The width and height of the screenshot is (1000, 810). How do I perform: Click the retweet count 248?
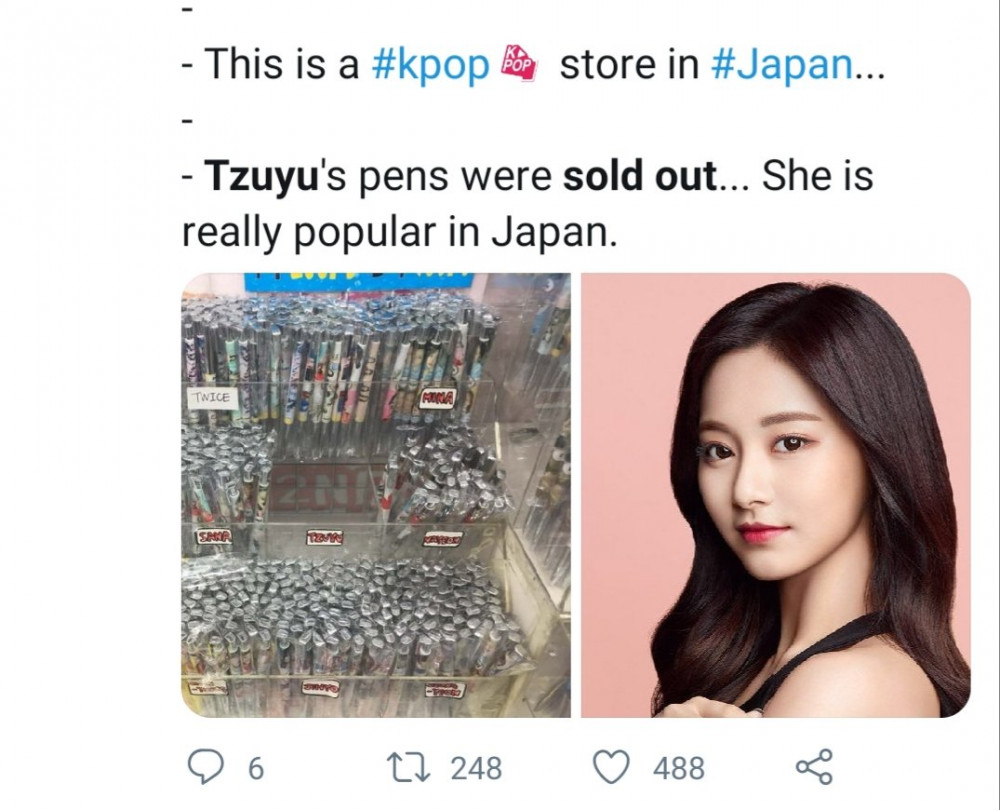(x=476, y=768)
